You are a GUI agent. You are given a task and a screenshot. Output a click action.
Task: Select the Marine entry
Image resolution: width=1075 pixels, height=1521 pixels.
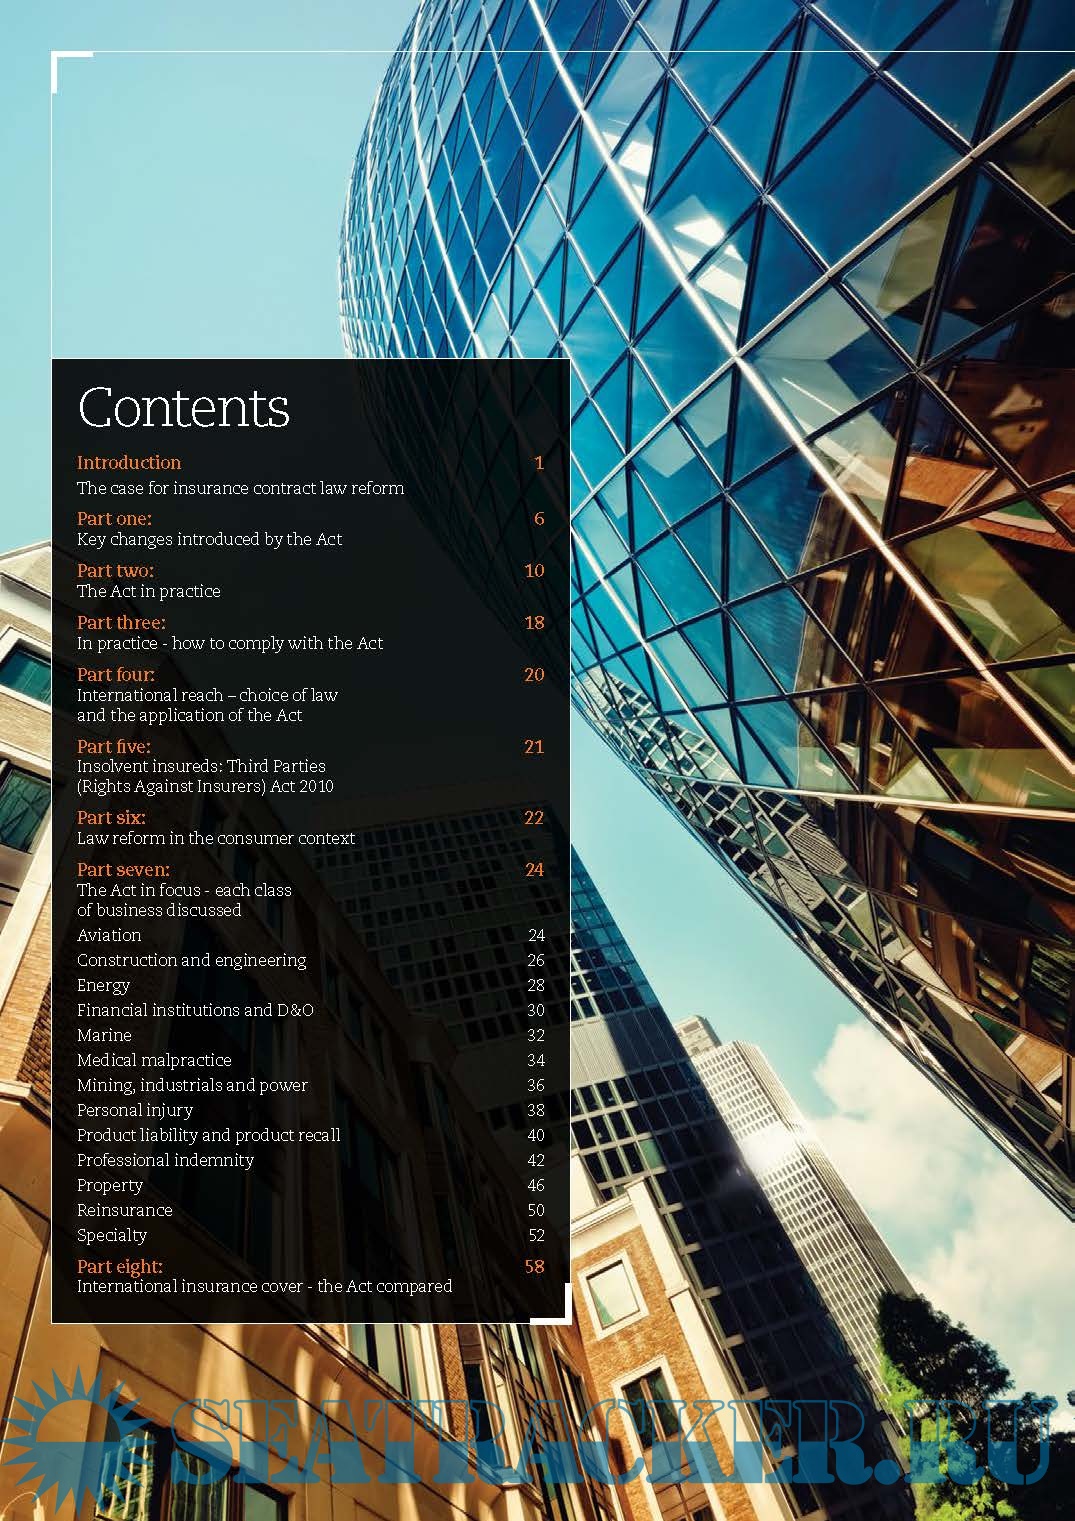104,1035
